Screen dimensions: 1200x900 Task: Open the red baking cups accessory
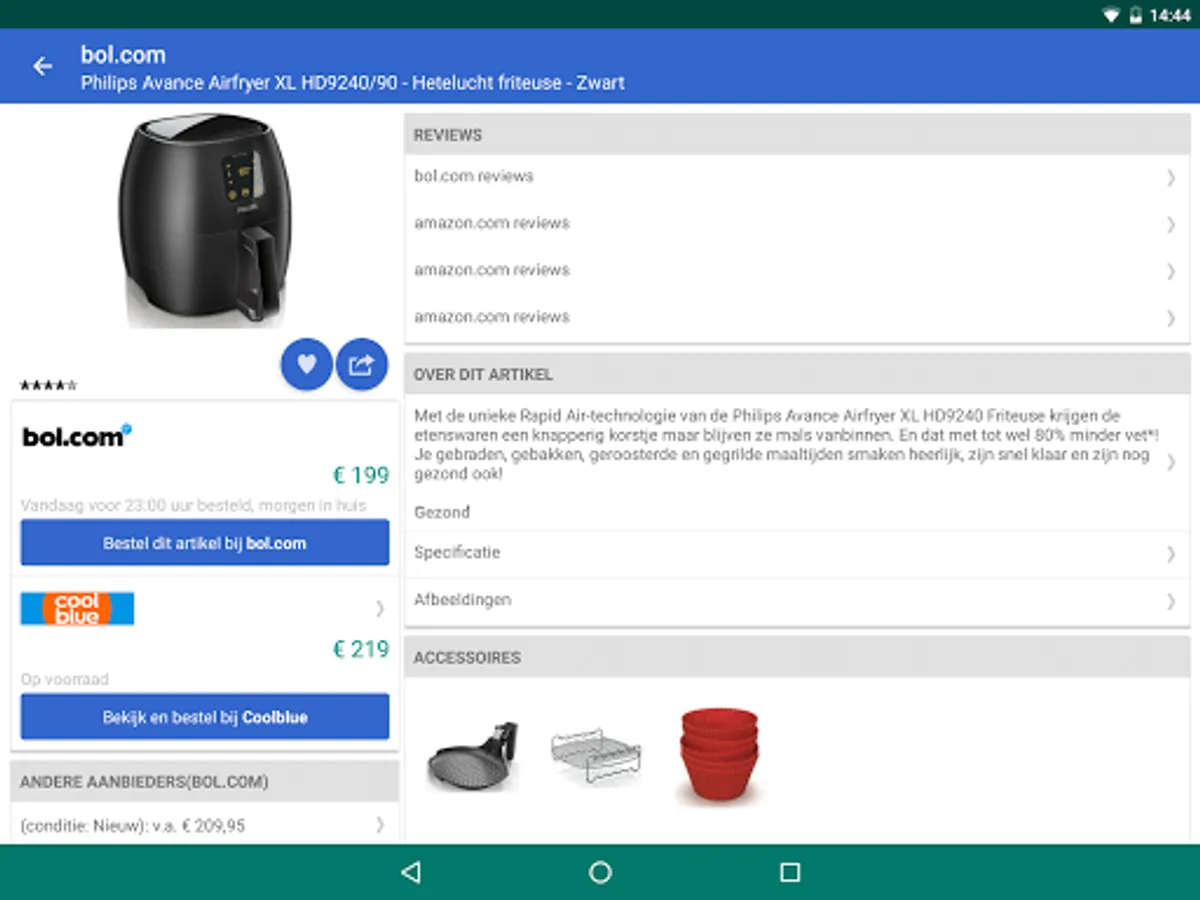(718, 754)
